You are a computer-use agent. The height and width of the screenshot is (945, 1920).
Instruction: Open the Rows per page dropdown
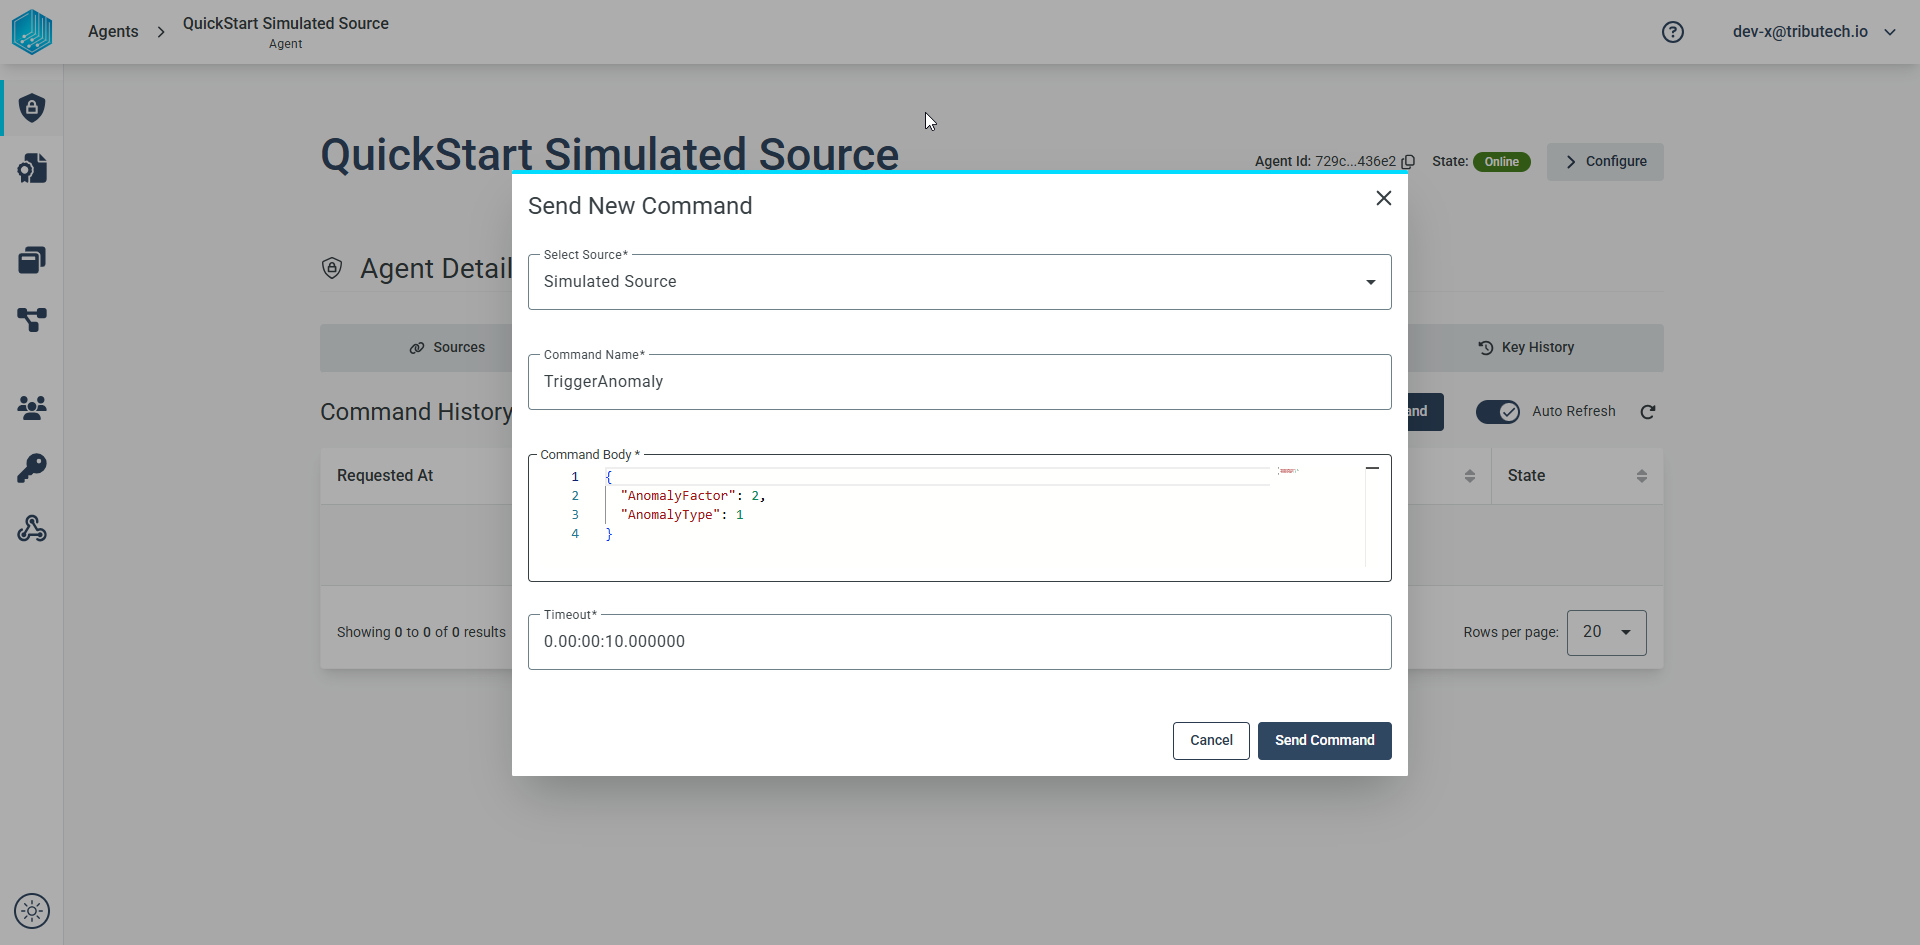click(1607, 633)
